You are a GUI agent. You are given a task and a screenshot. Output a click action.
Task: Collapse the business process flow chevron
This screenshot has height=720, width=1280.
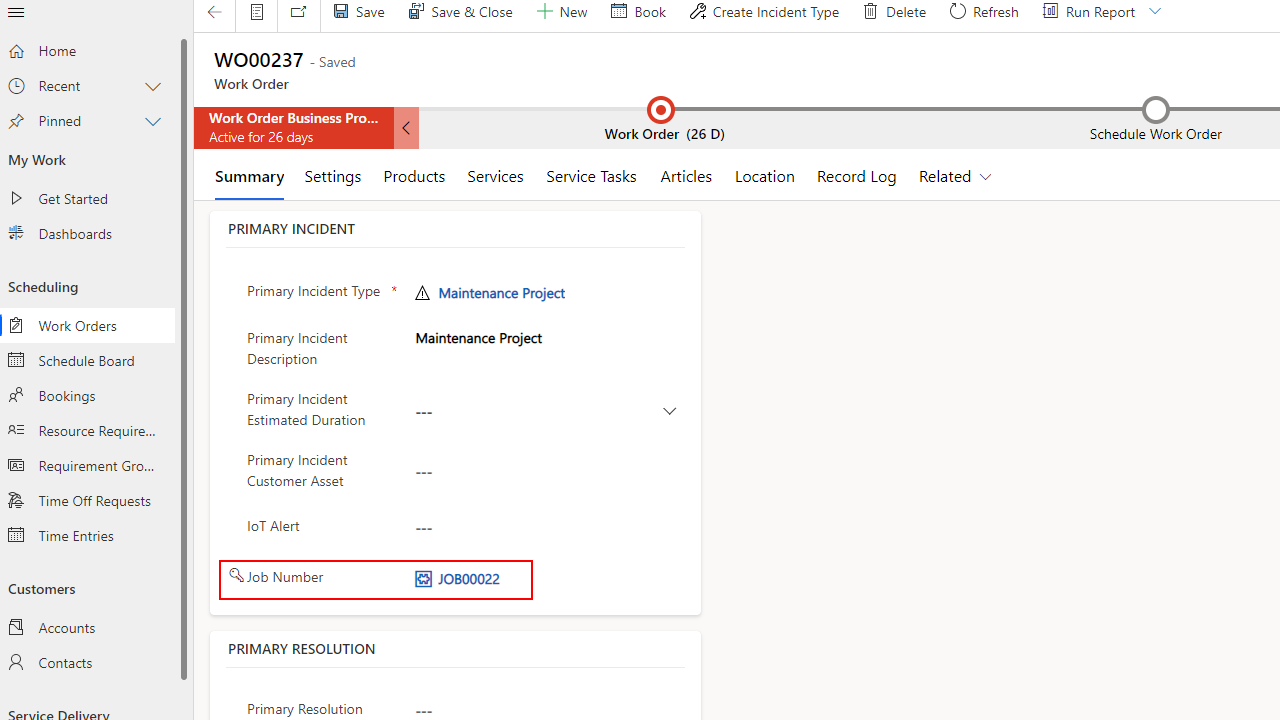coord(406,128)
